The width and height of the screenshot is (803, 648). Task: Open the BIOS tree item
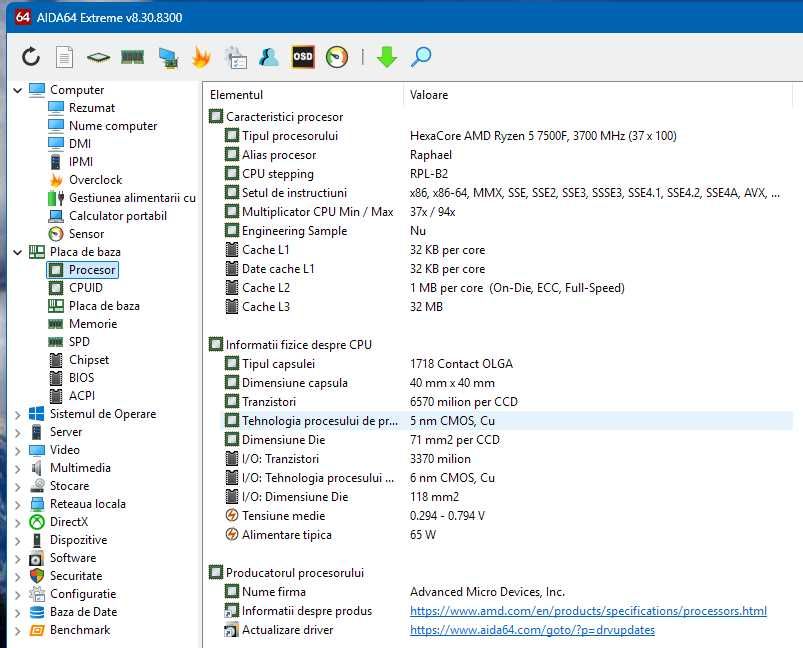(x=72, y=378)
